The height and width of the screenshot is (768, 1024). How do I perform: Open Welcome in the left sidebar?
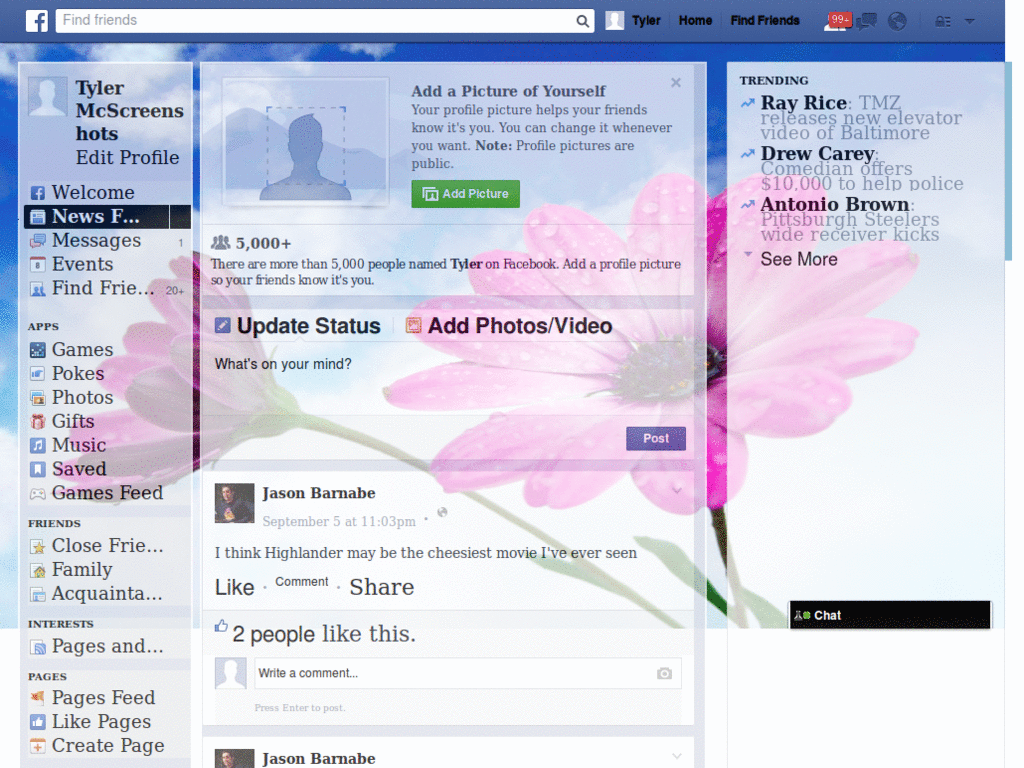pyautogui.click(x=93, y=193)
